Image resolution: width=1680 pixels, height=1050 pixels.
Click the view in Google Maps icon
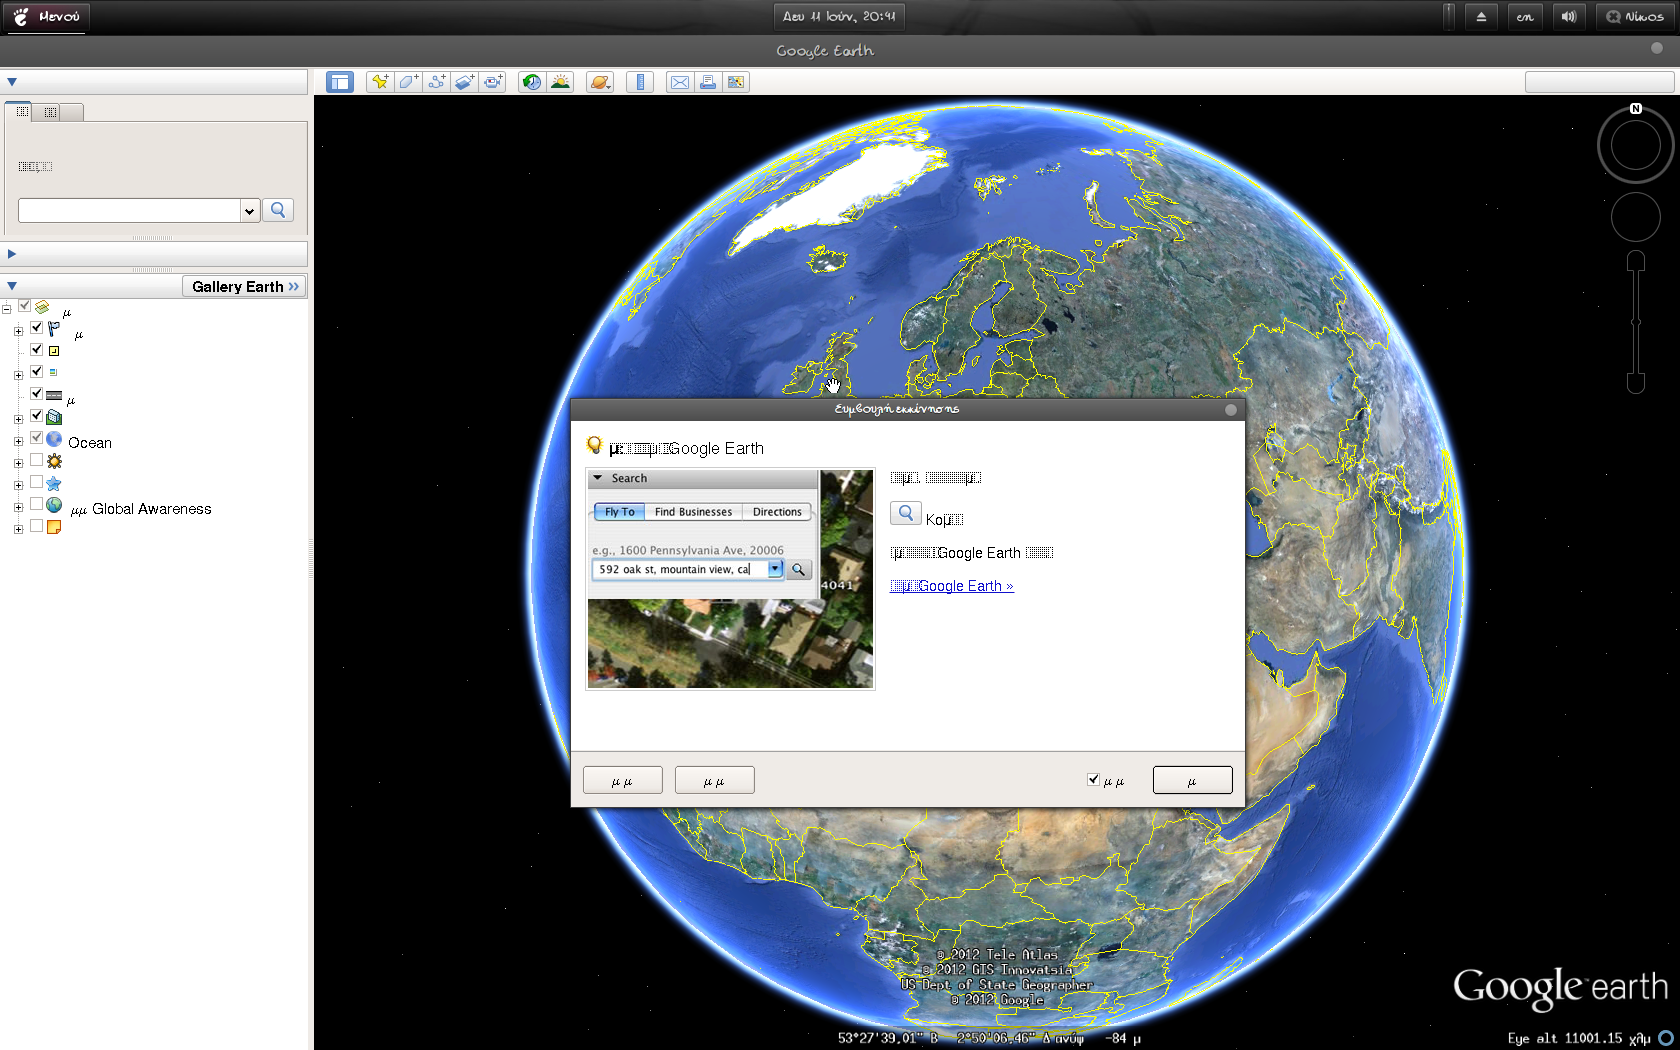pos(736,82)
